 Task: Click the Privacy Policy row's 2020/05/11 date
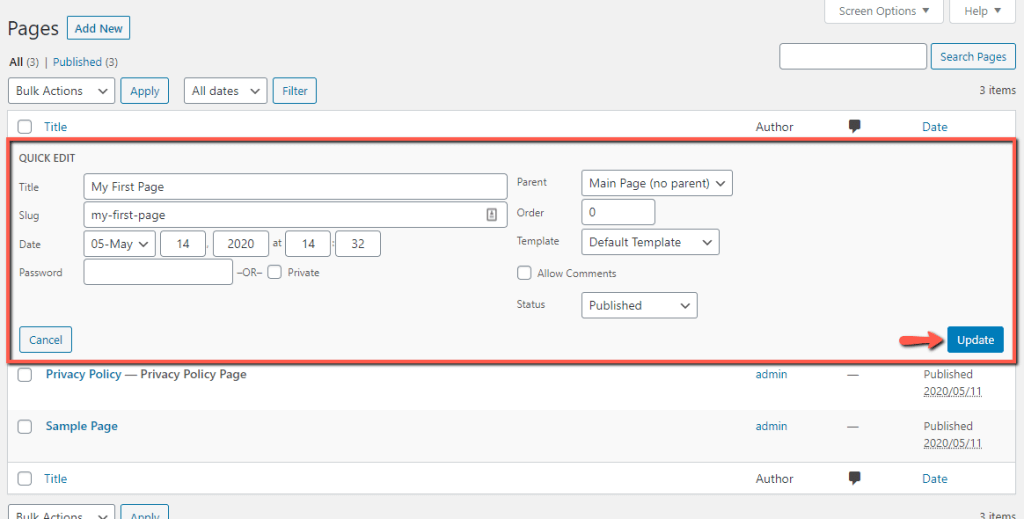[x=952, y=391]
